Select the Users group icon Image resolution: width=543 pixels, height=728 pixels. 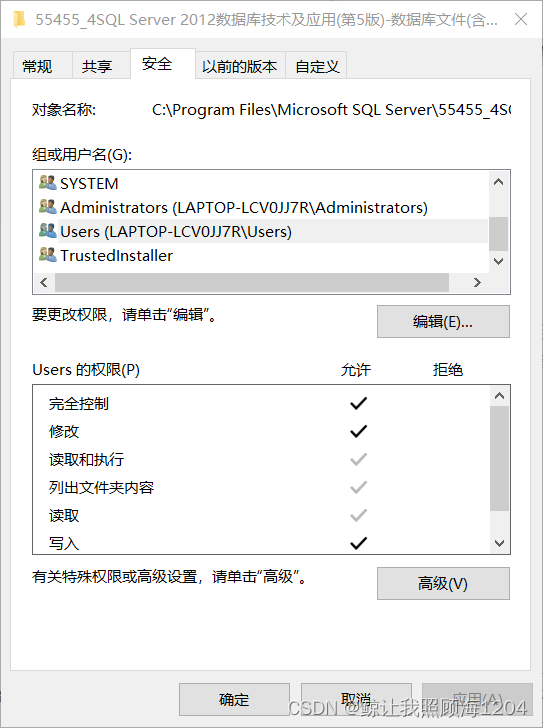pos(47,231)
